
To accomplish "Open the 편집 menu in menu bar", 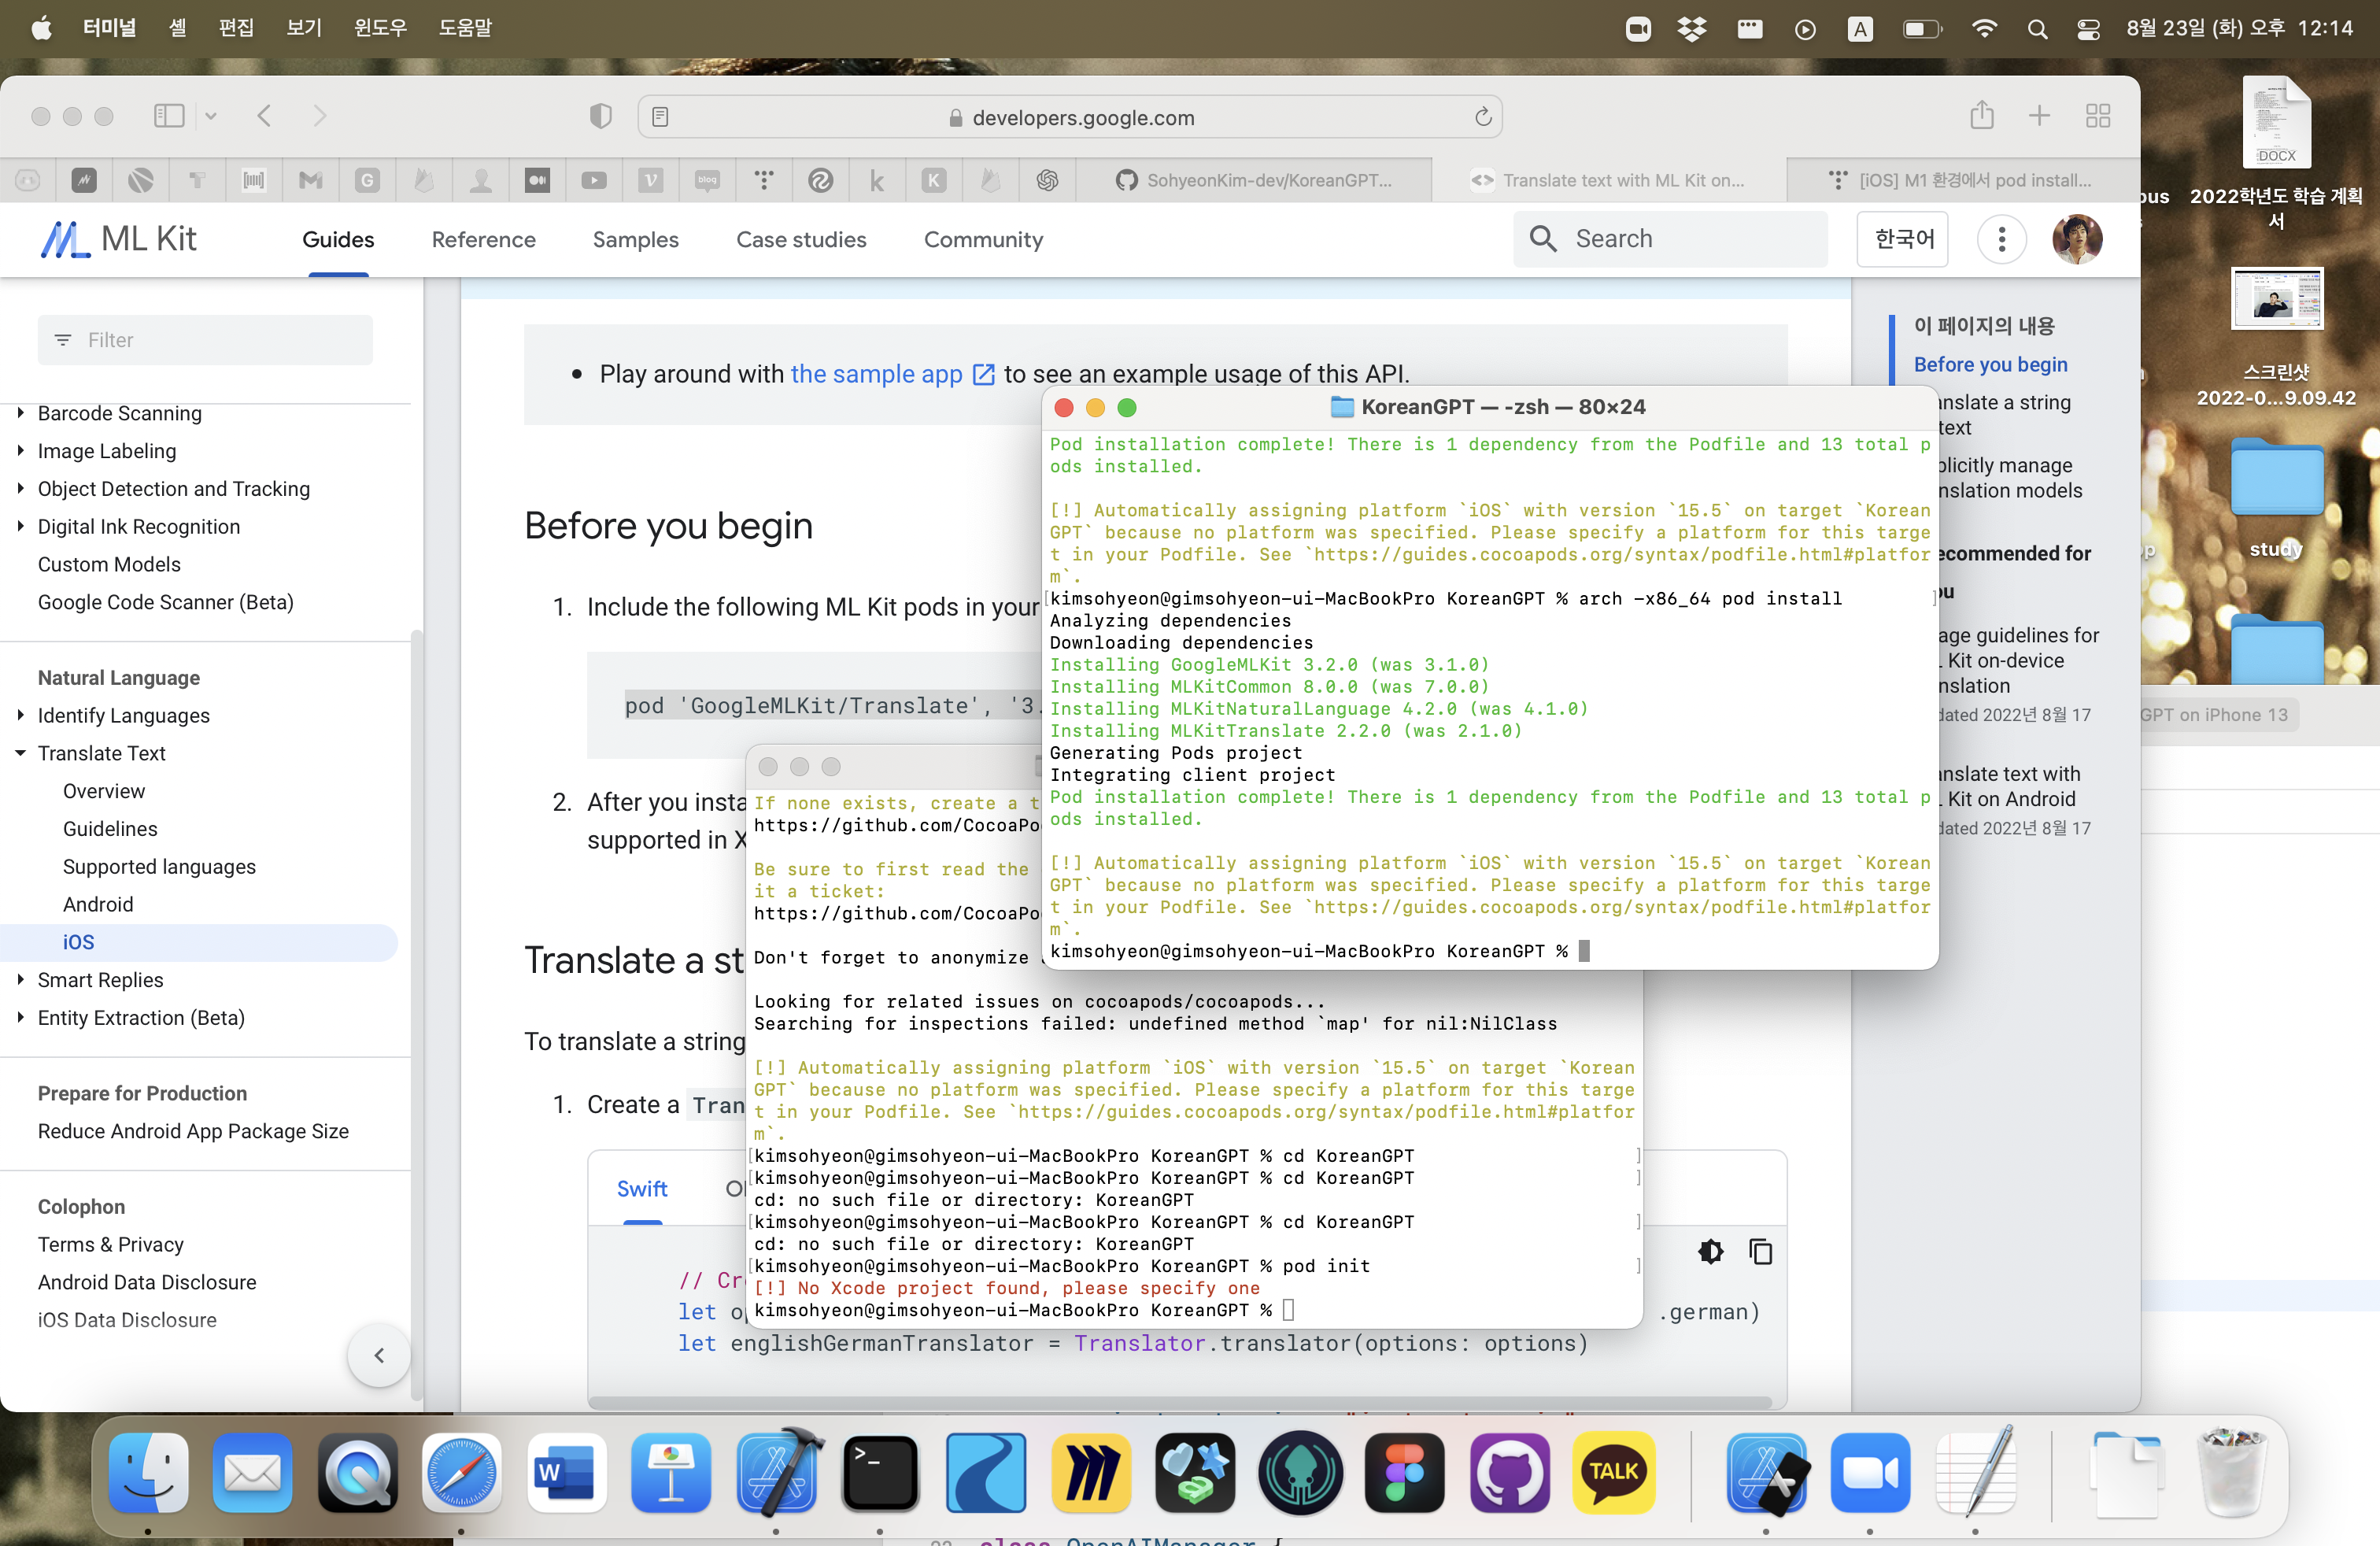I will (x=236, y=28).
